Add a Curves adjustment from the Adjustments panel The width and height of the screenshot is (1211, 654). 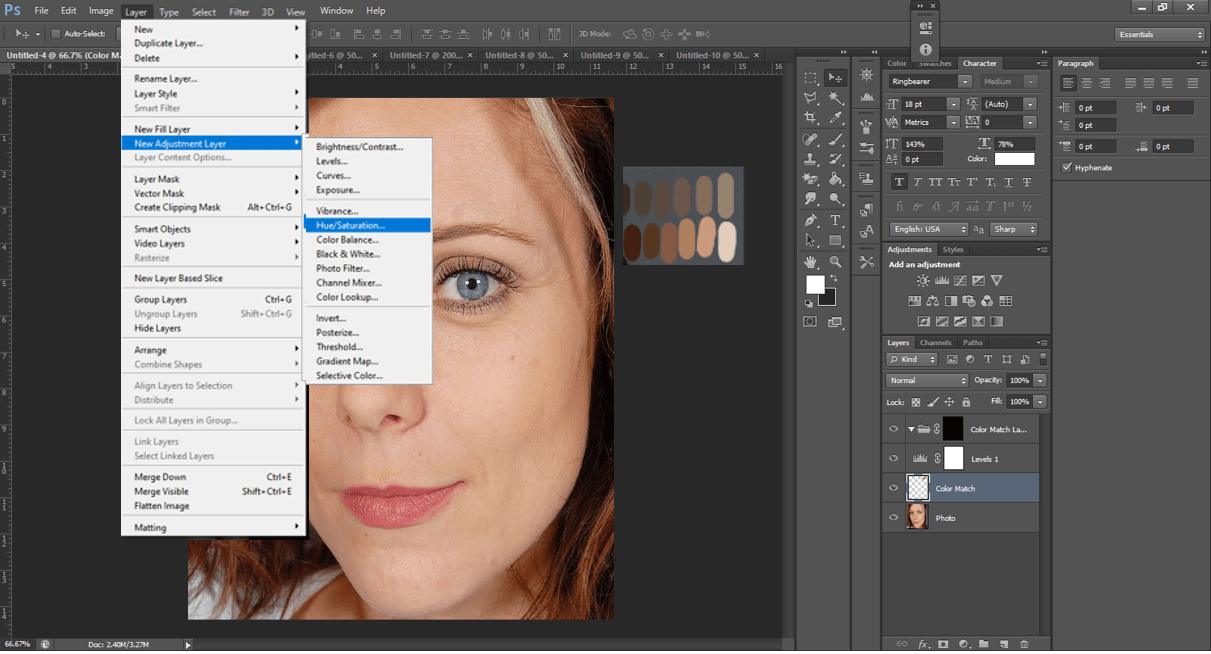[960, 281]
